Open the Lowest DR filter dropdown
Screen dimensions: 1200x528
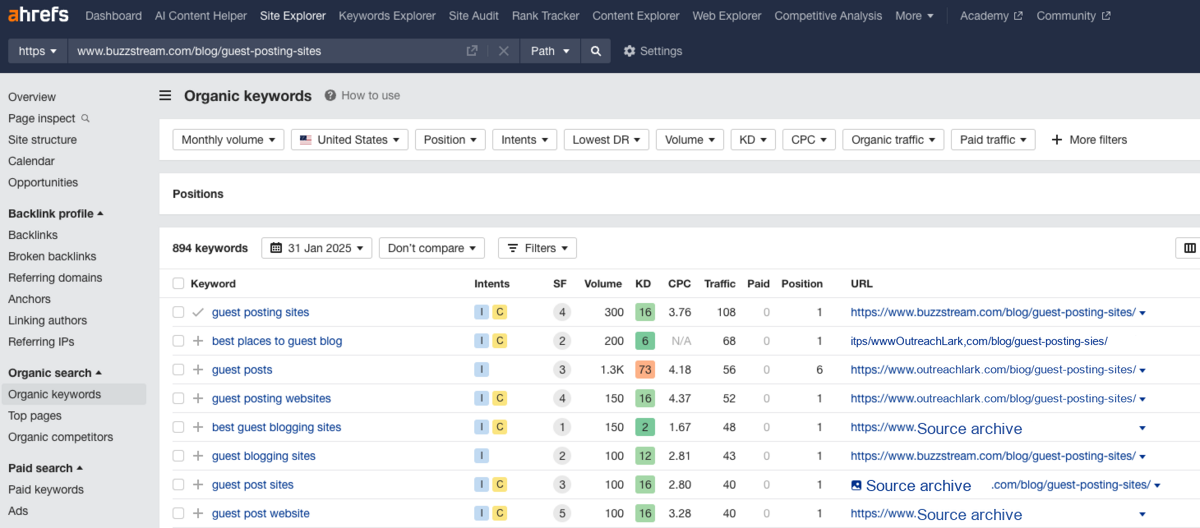click(x=606, y=140)
